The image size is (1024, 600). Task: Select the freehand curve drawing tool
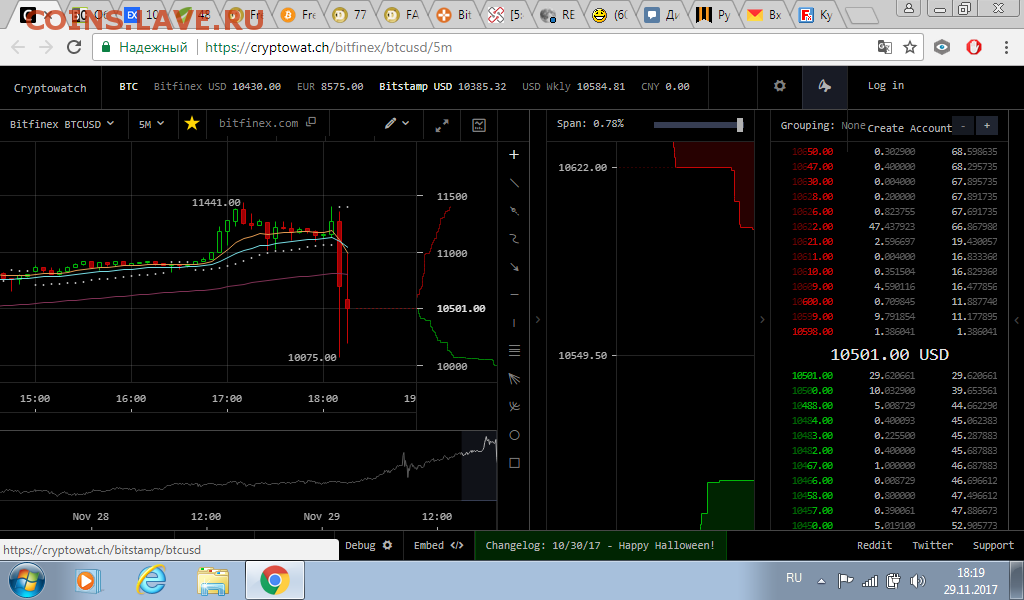point(514,239)
